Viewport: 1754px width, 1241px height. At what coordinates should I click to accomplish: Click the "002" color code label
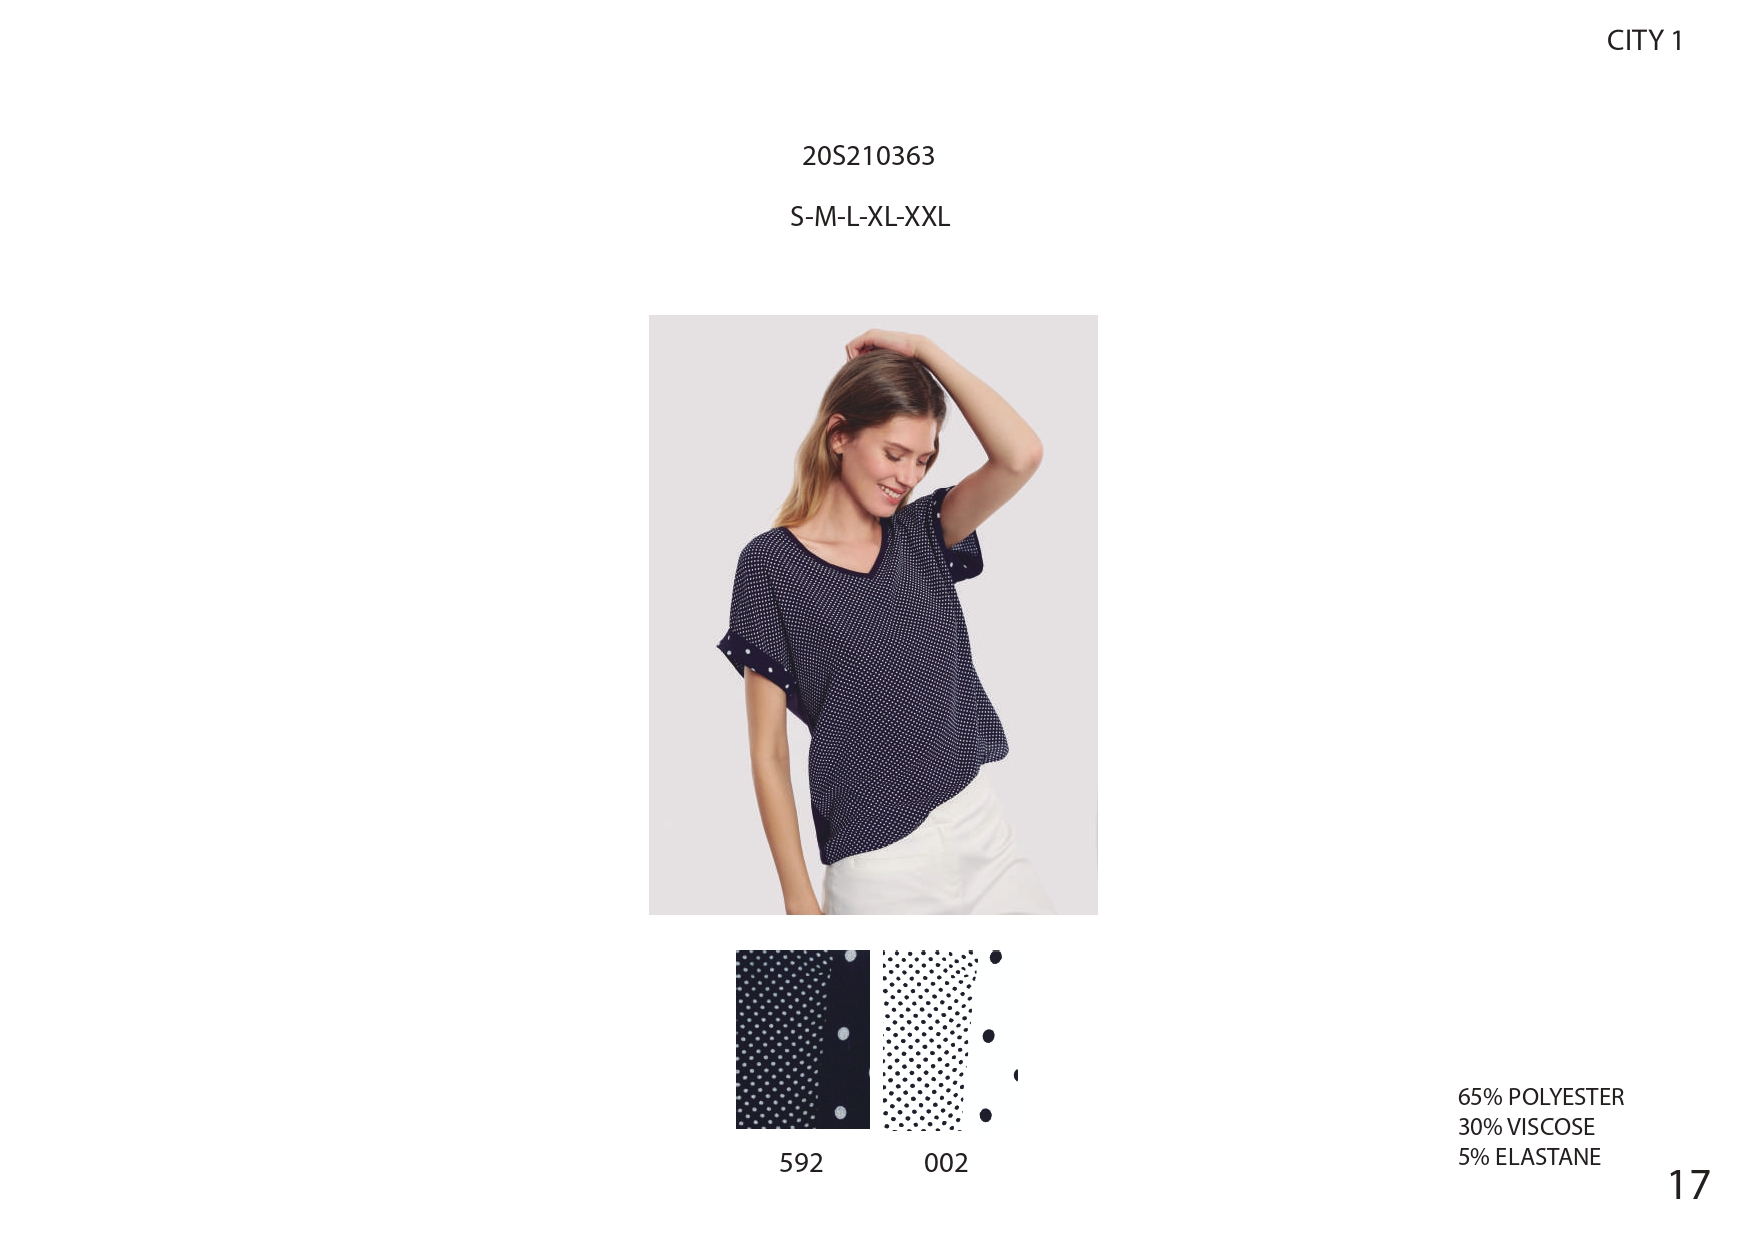pos(946,1163)
